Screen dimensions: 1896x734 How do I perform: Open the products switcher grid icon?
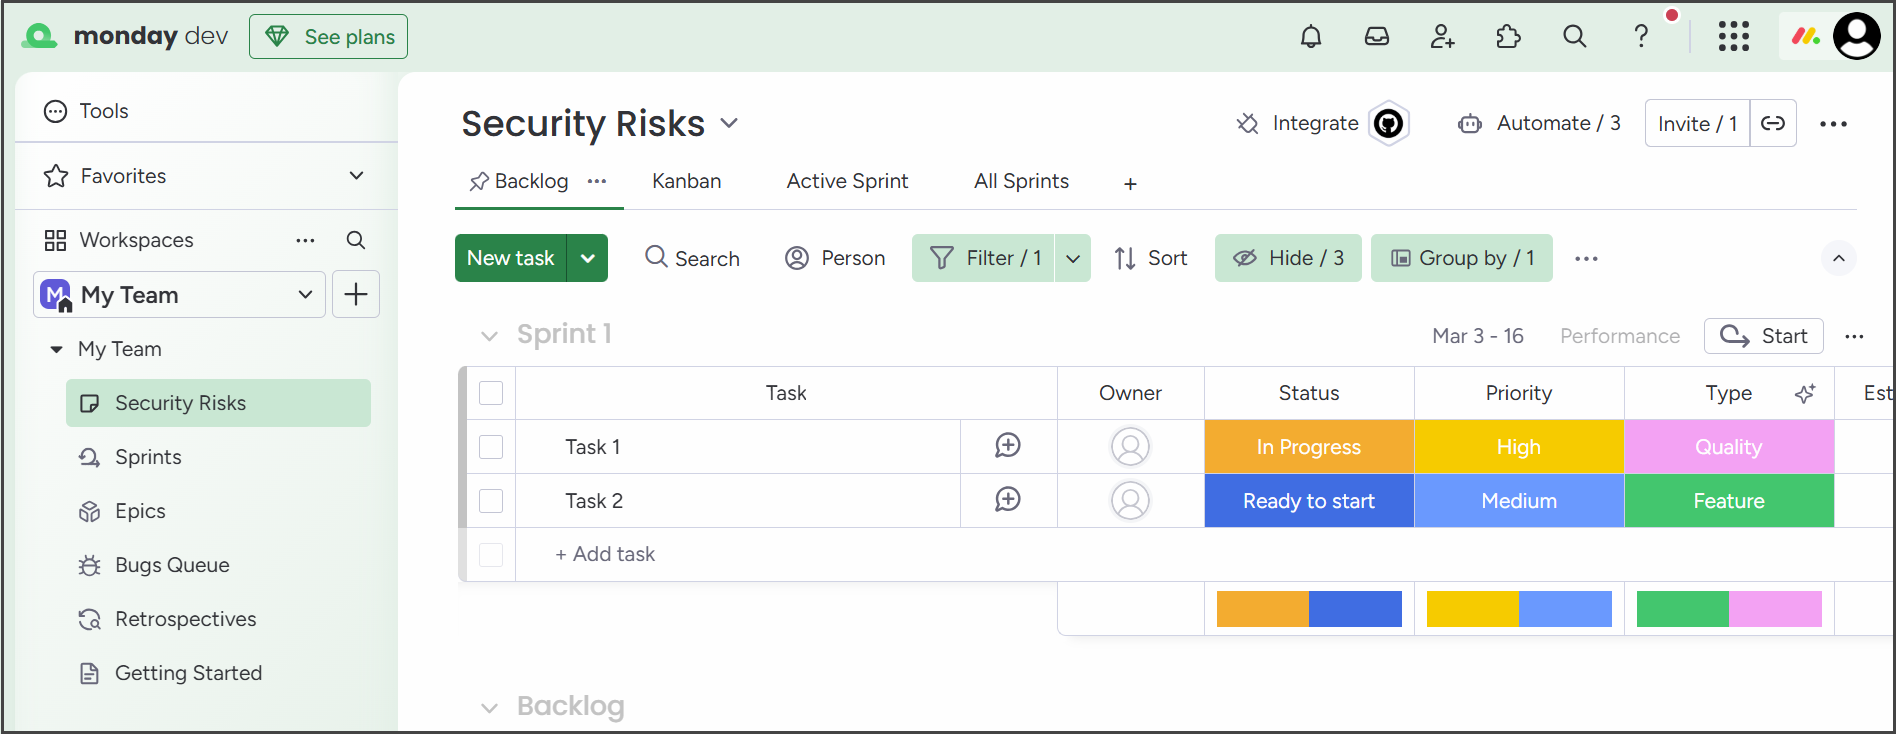(1733, 37)
